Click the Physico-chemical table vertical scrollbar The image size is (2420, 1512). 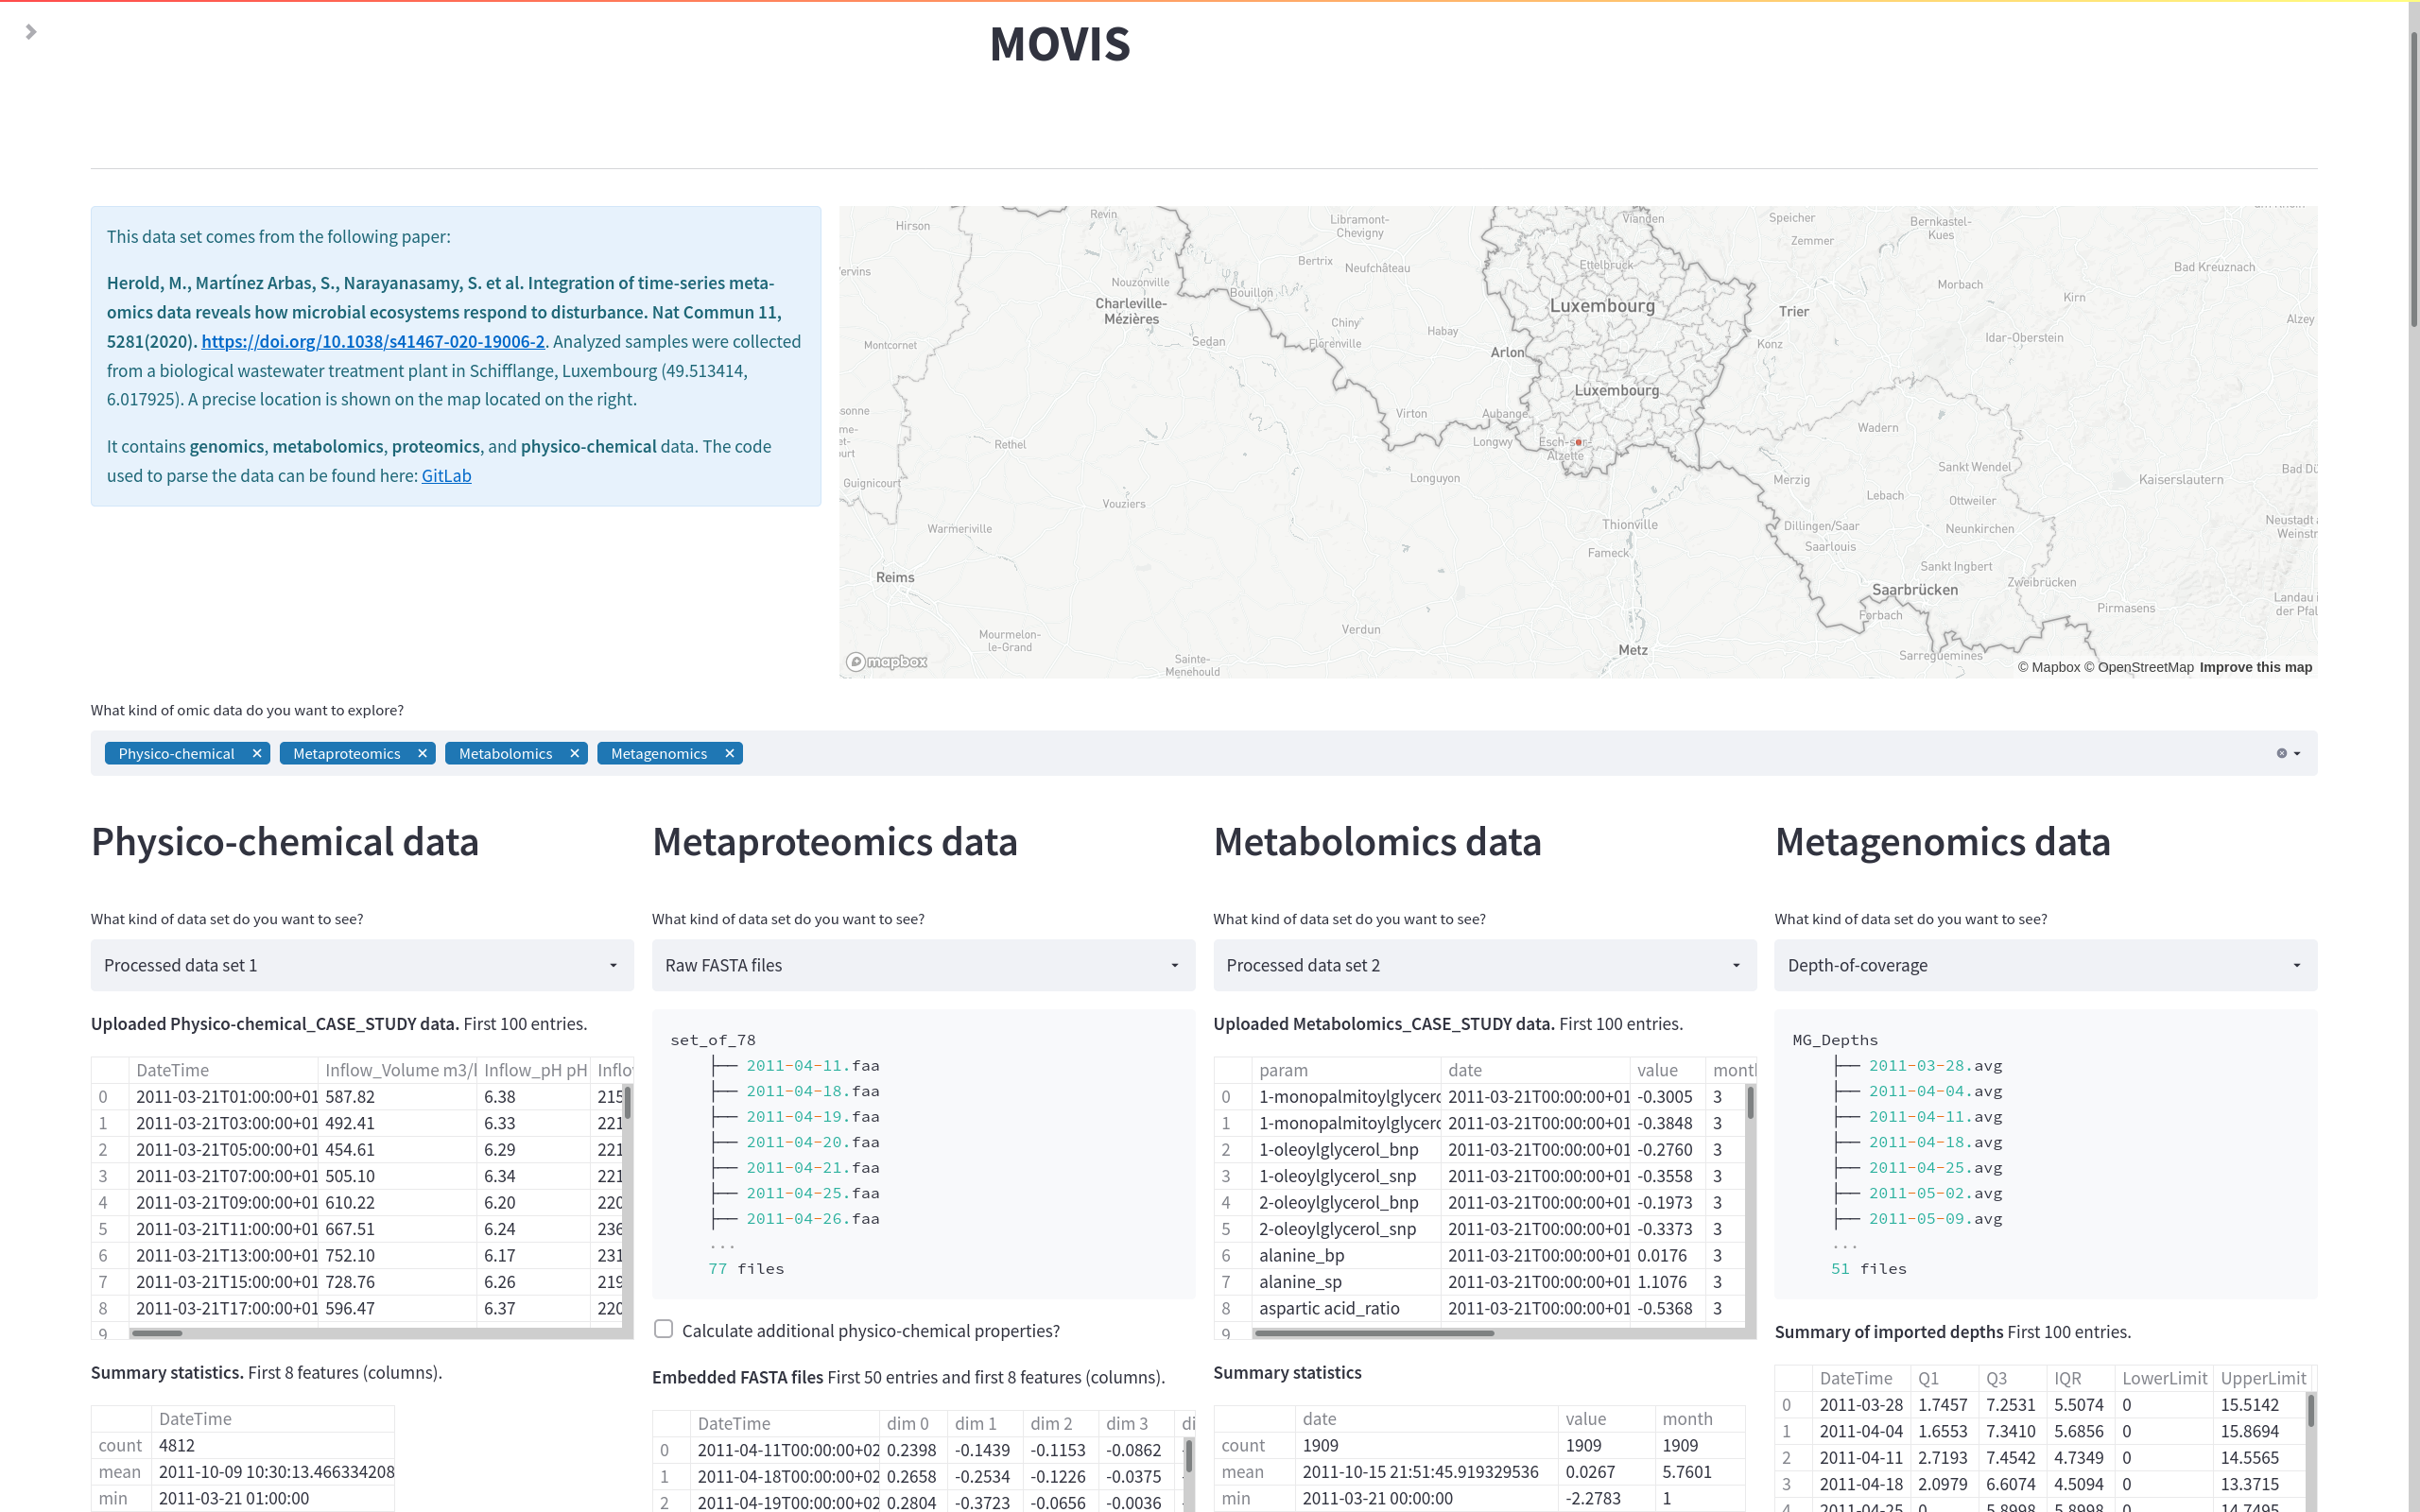627,1102
